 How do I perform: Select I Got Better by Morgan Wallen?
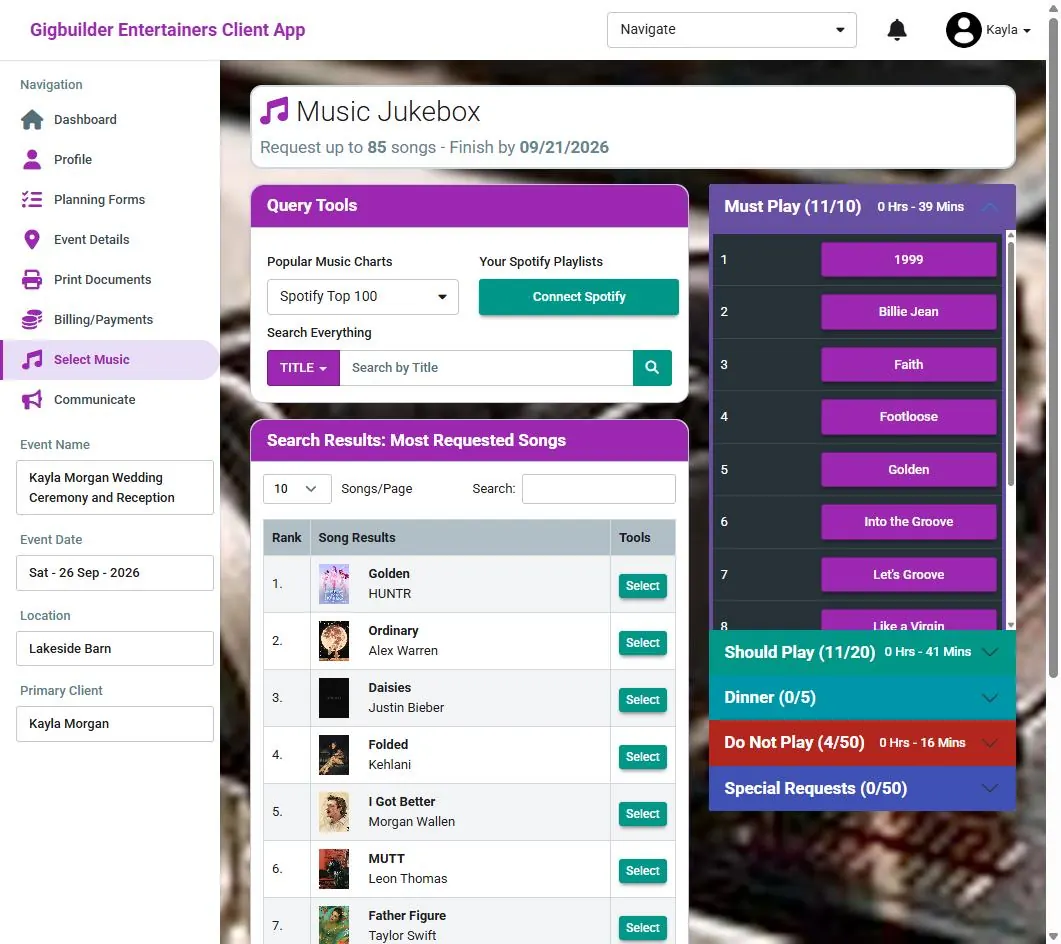(x=642, y=813)
